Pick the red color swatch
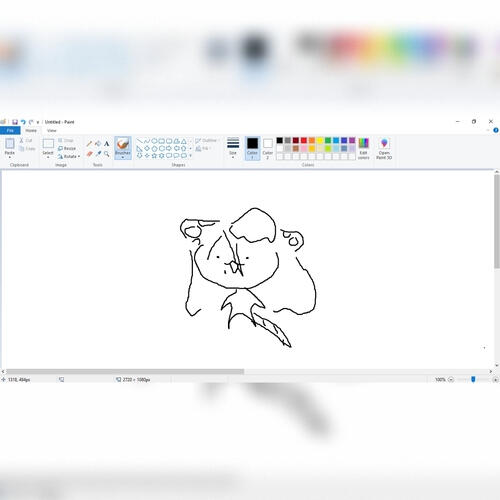This screenshot has width=500, height=500. click(x=304, y=140)
